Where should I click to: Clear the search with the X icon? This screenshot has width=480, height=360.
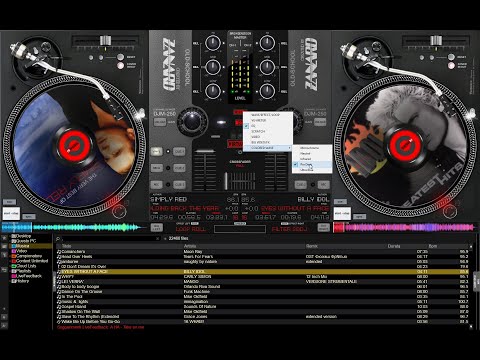158,239
